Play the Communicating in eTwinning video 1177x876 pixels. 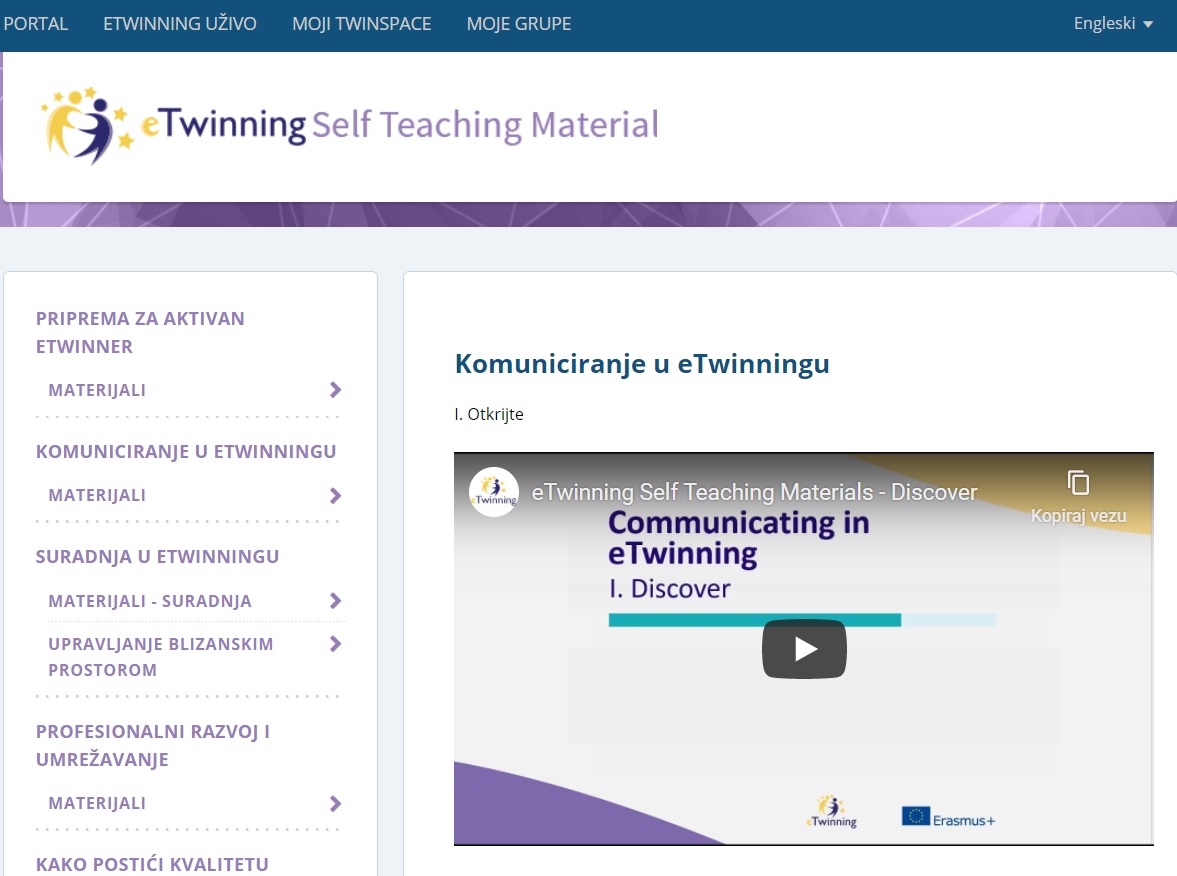coord(804,649)
